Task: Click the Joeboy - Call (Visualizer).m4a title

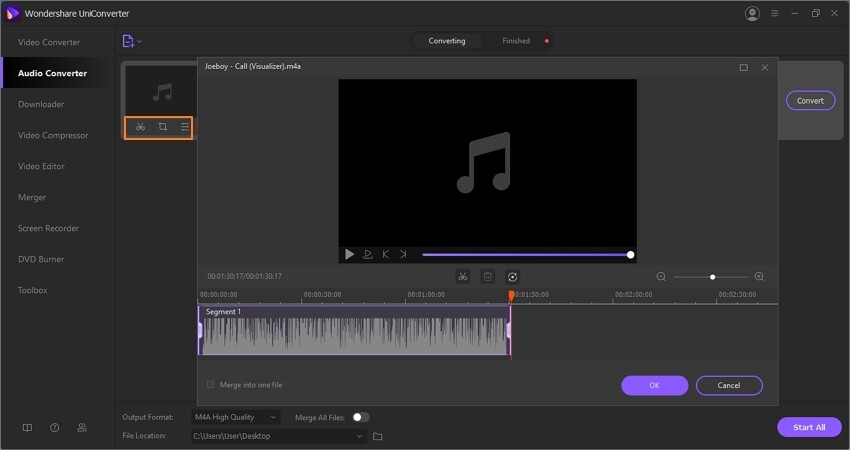Action: point(253,66)
